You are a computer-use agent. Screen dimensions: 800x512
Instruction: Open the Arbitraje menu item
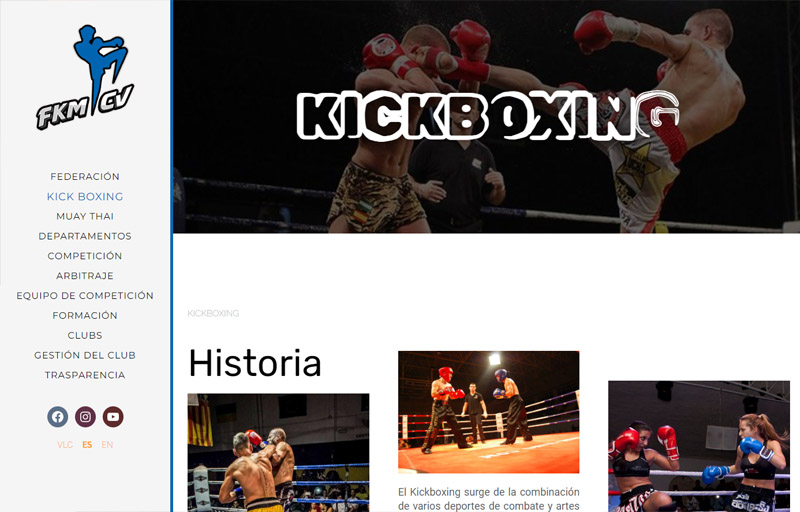85,276
